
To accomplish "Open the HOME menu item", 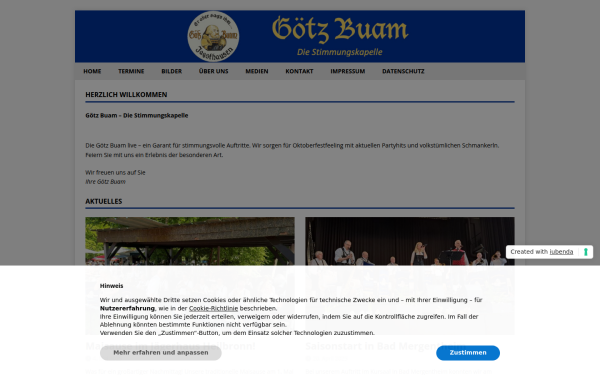I will pos(92,71).
